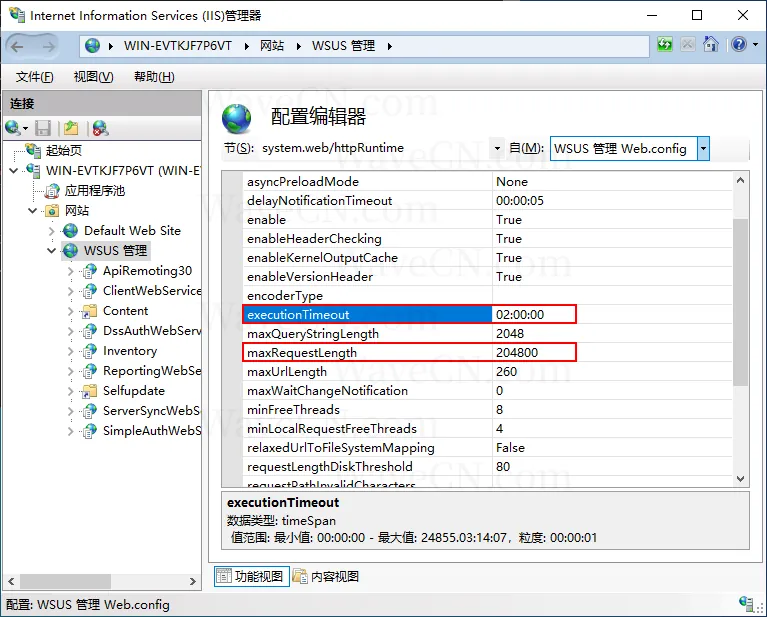Select Inventory application
This screenshot has width=767, height=617.
click(x=130, y=351)
